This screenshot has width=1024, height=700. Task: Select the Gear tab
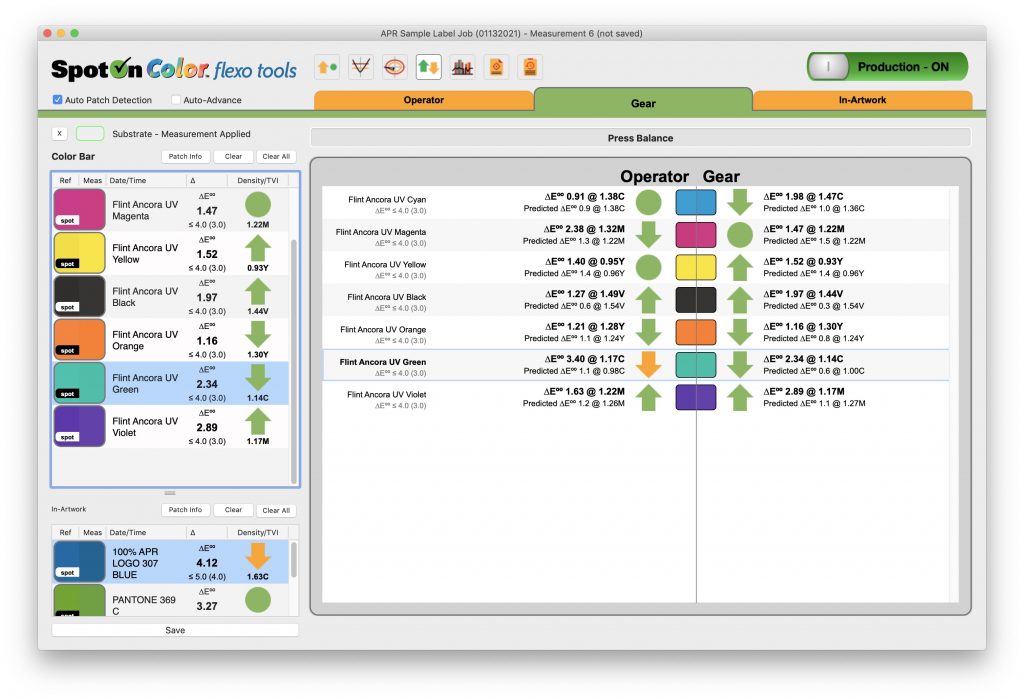(643, 103)
